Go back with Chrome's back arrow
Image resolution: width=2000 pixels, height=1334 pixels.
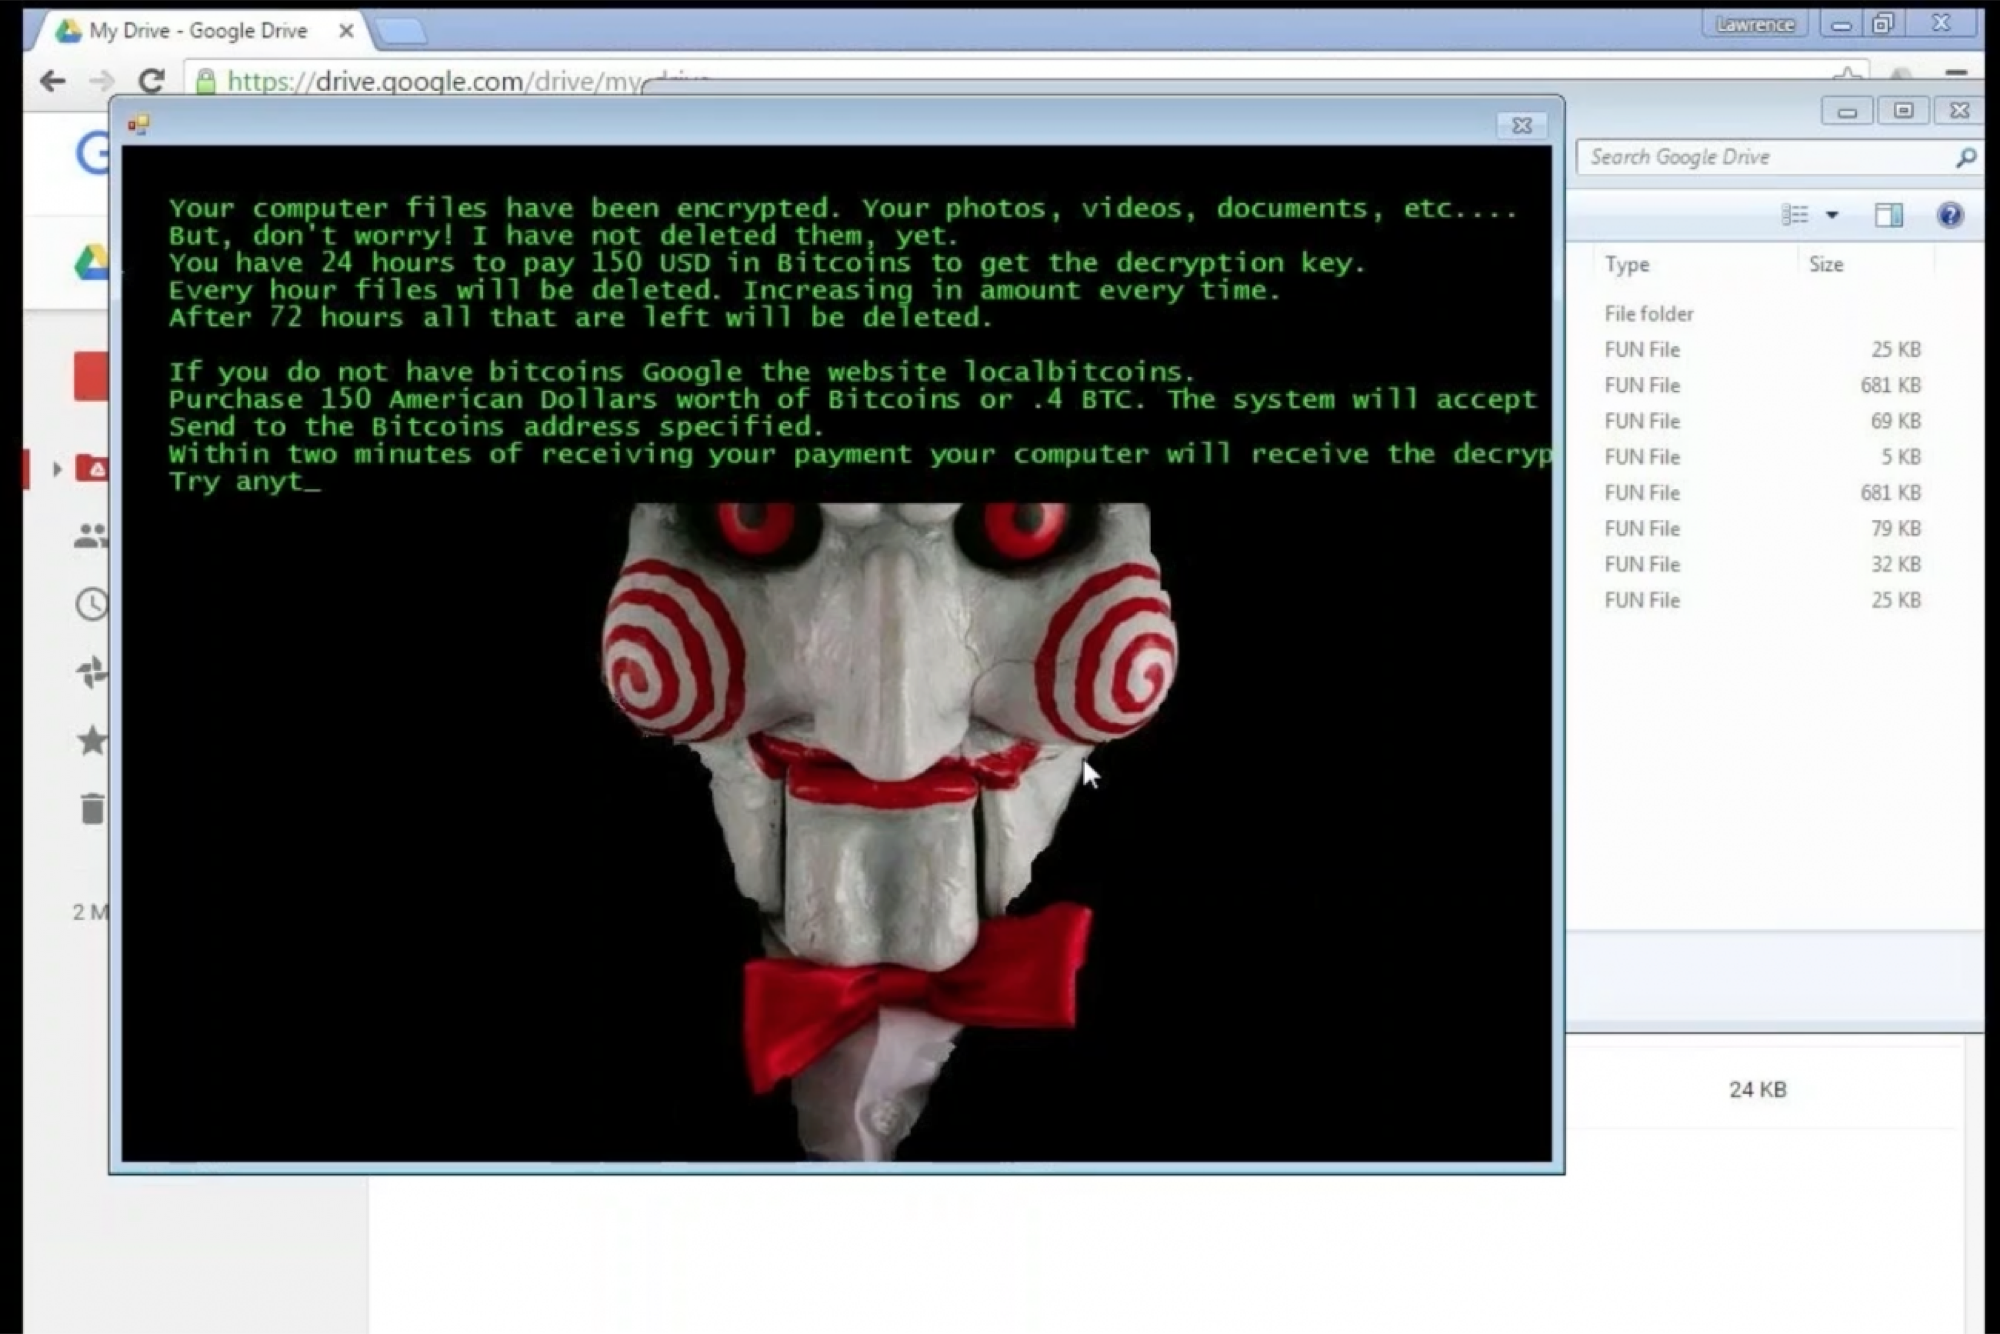[52, 81]
